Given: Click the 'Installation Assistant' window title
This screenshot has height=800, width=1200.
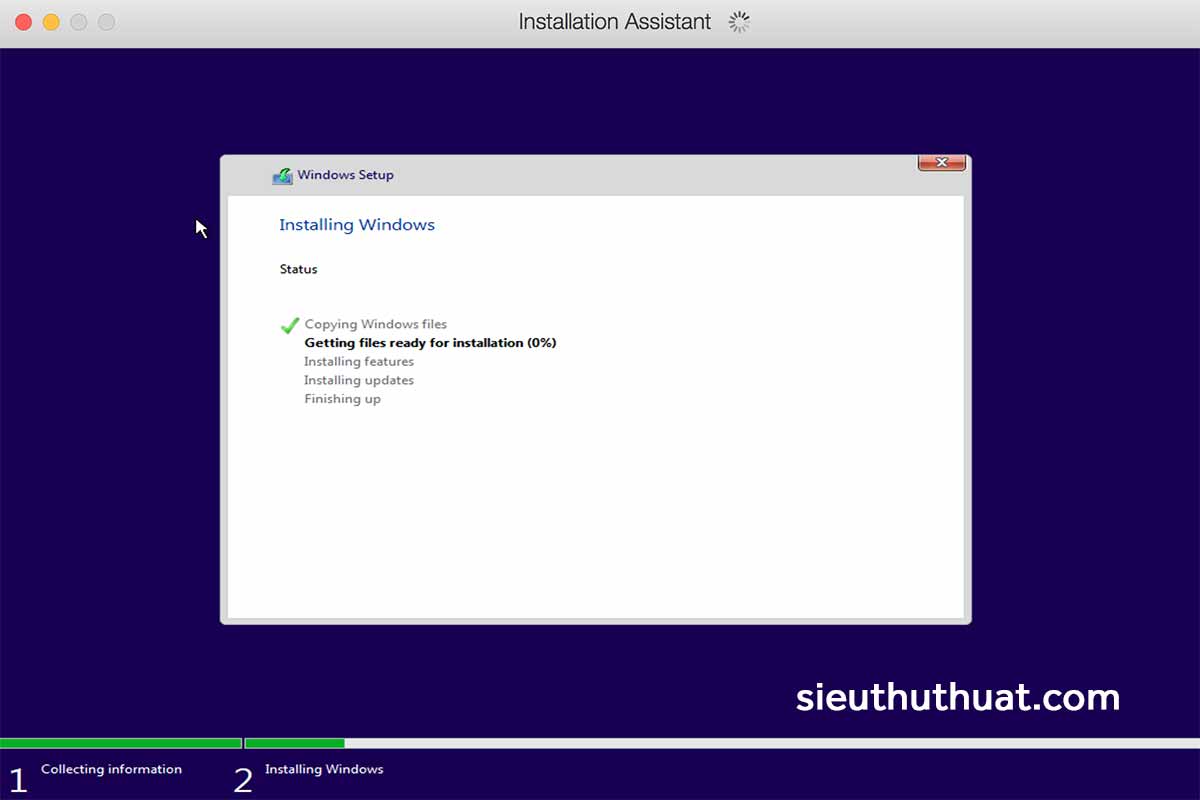Looking at the screenshot, I should pyautogui.click(x=615, y=22).
